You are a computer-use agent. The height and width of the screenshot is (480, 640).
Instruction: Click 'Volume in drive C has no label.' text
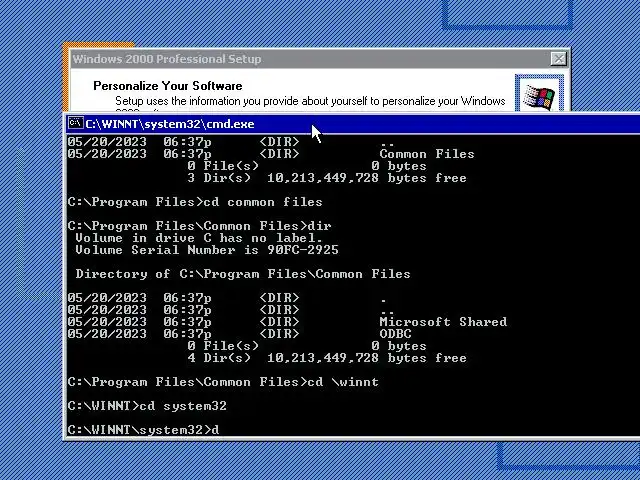coord(199,238)
